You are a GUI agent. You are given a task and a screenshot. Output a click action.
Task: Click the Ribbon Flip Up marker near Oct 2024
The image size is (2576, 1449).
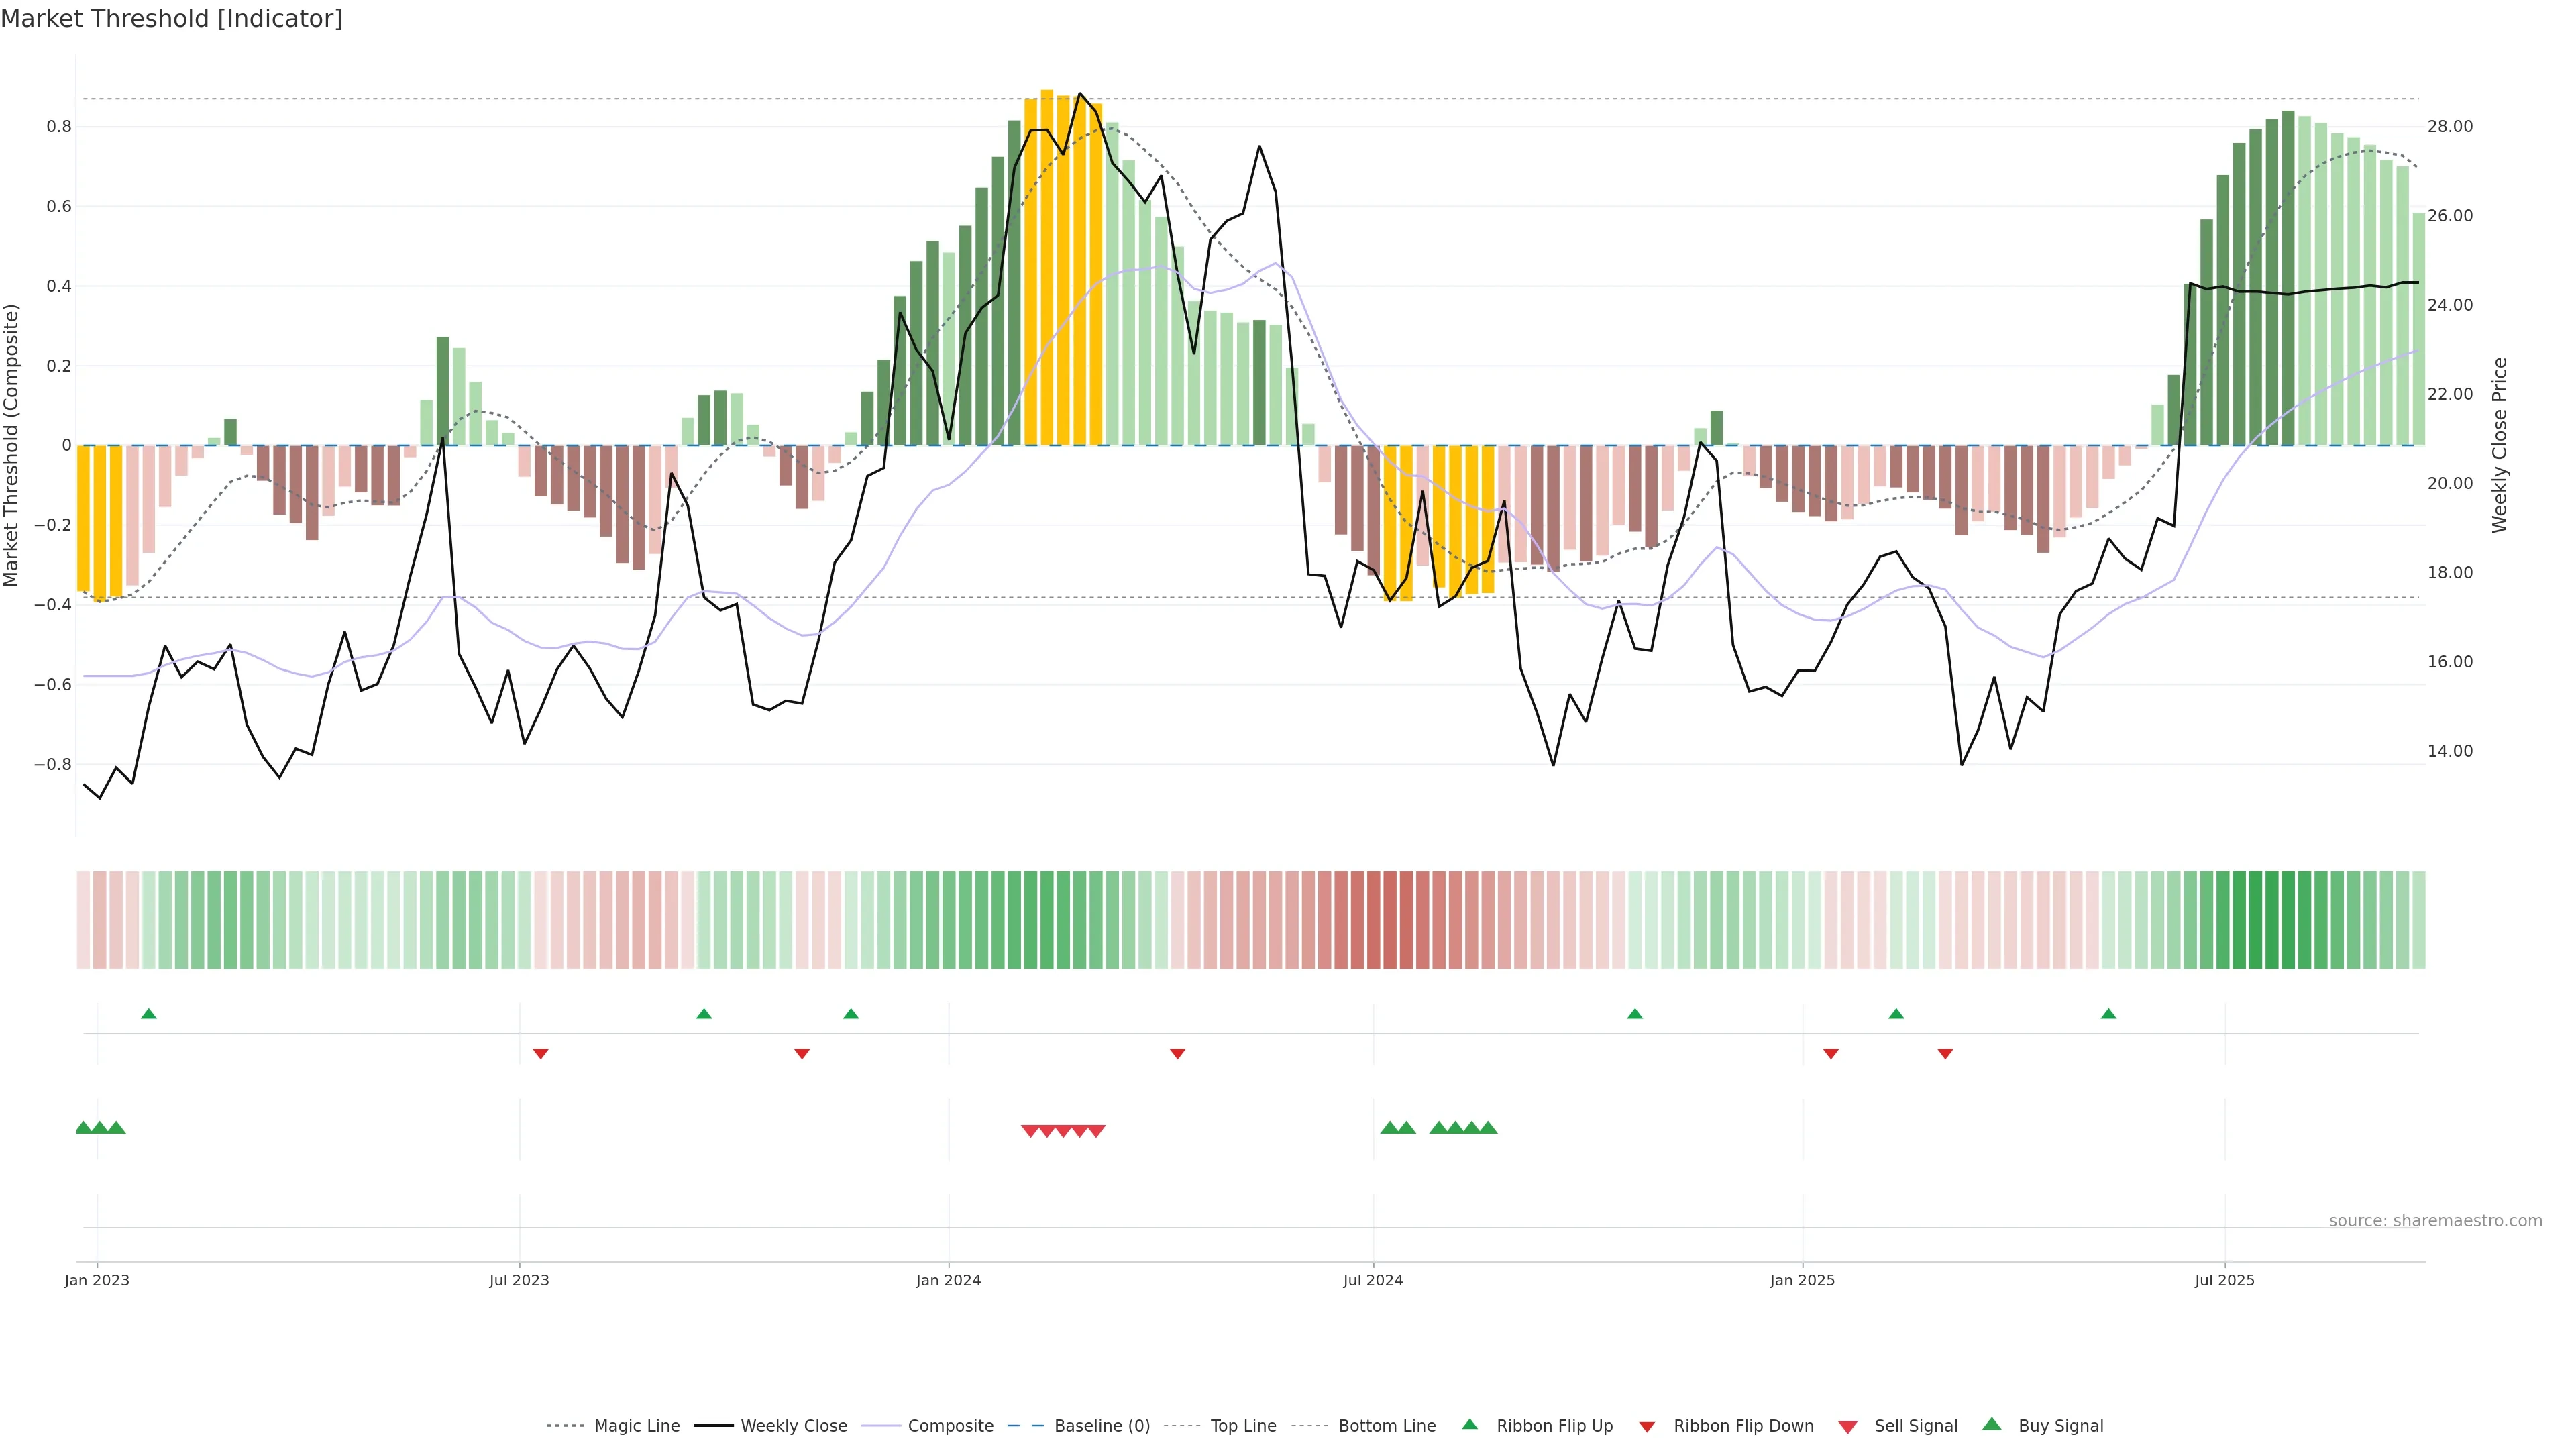[1635, 1014]
